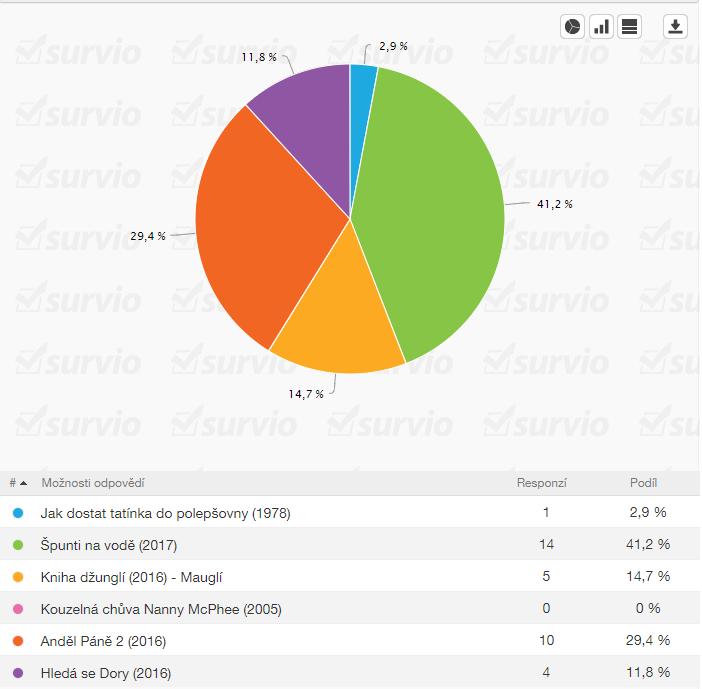Click the 0 % share in the table
The height and width of the screenshot is (689, 702).
click(648, 608)
